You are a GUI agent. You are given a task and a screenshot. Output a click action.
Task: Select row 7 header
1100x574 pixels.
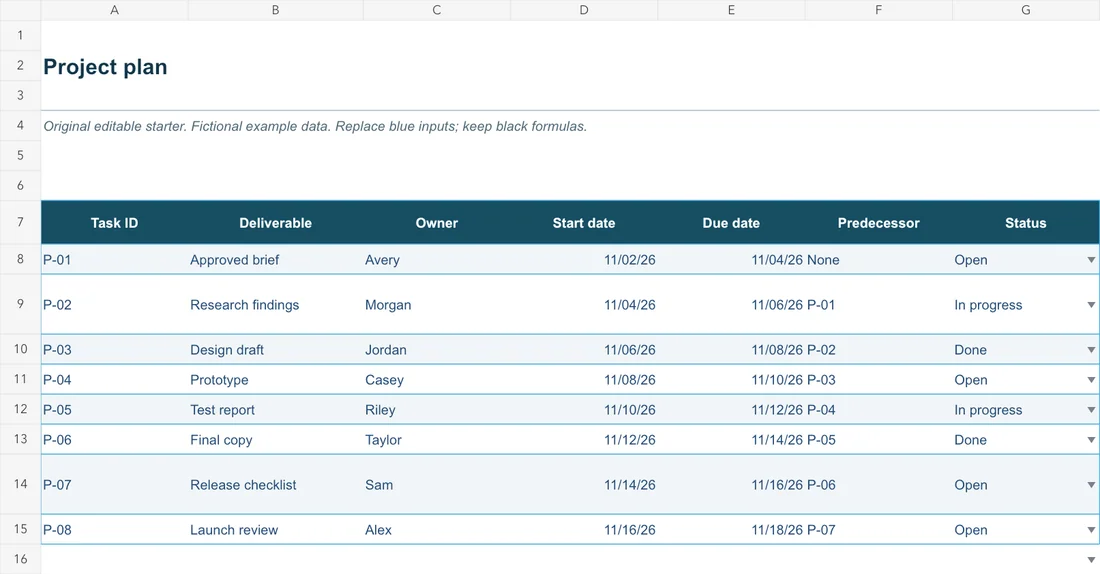20,222
